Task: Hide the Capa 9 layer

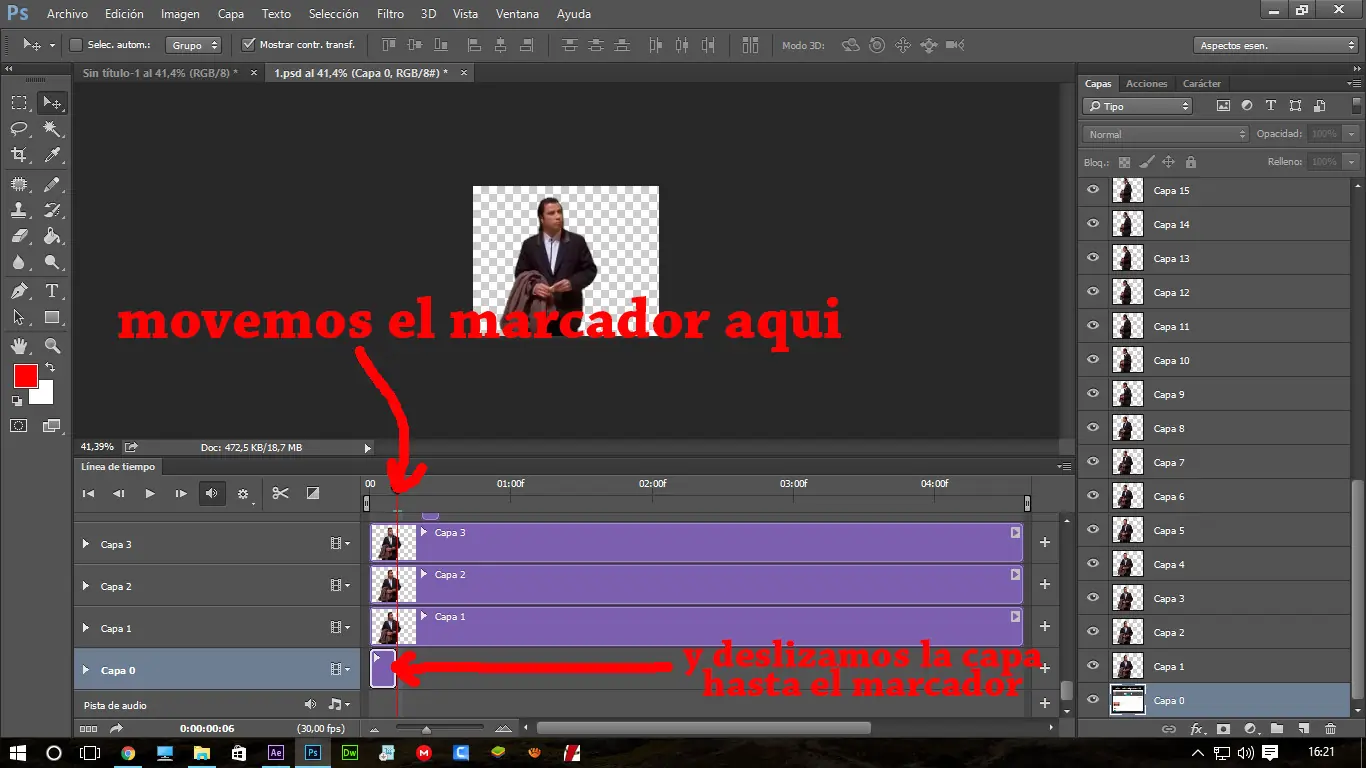Action: click(x=1093, y=394)
